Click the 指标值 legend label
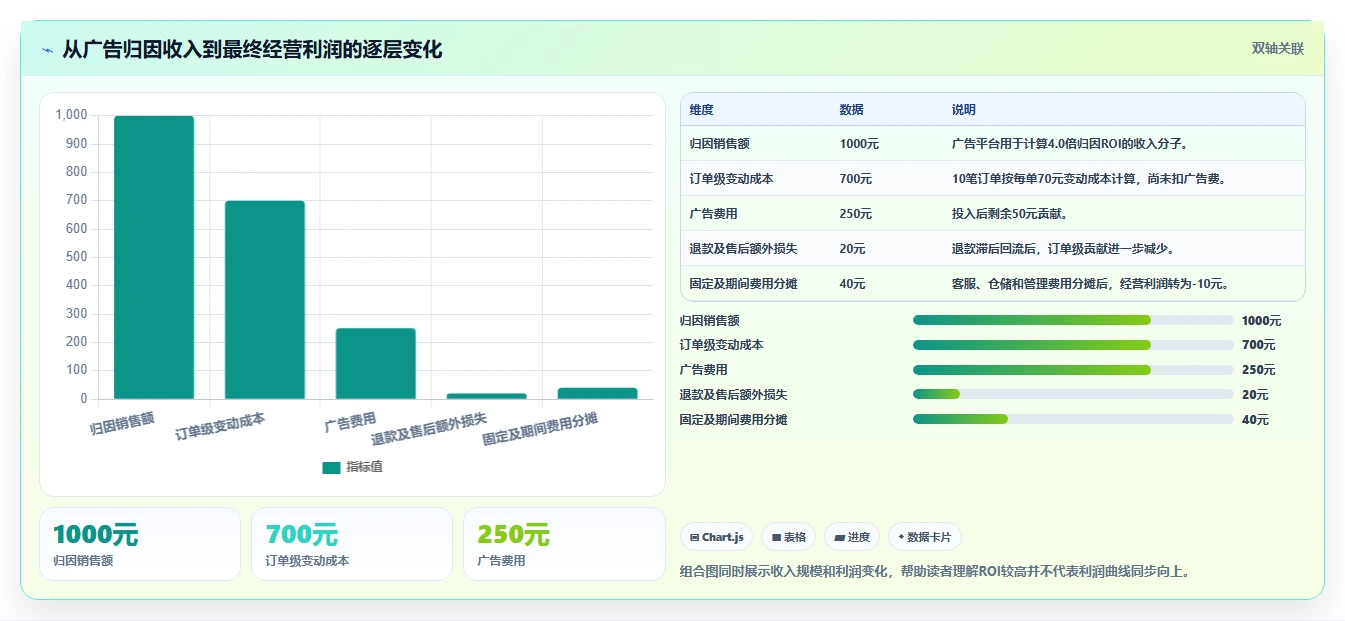 (x=364, y=467)
